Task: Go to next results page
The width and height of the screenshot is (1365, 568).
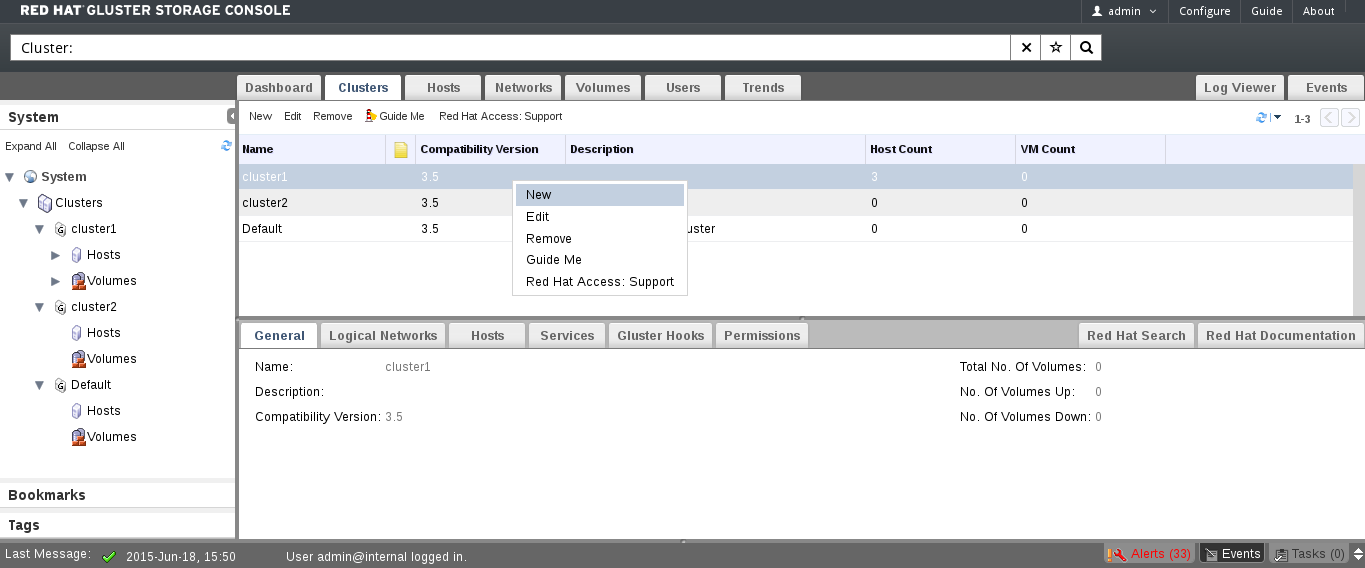Action: (x=1350, y=118)
